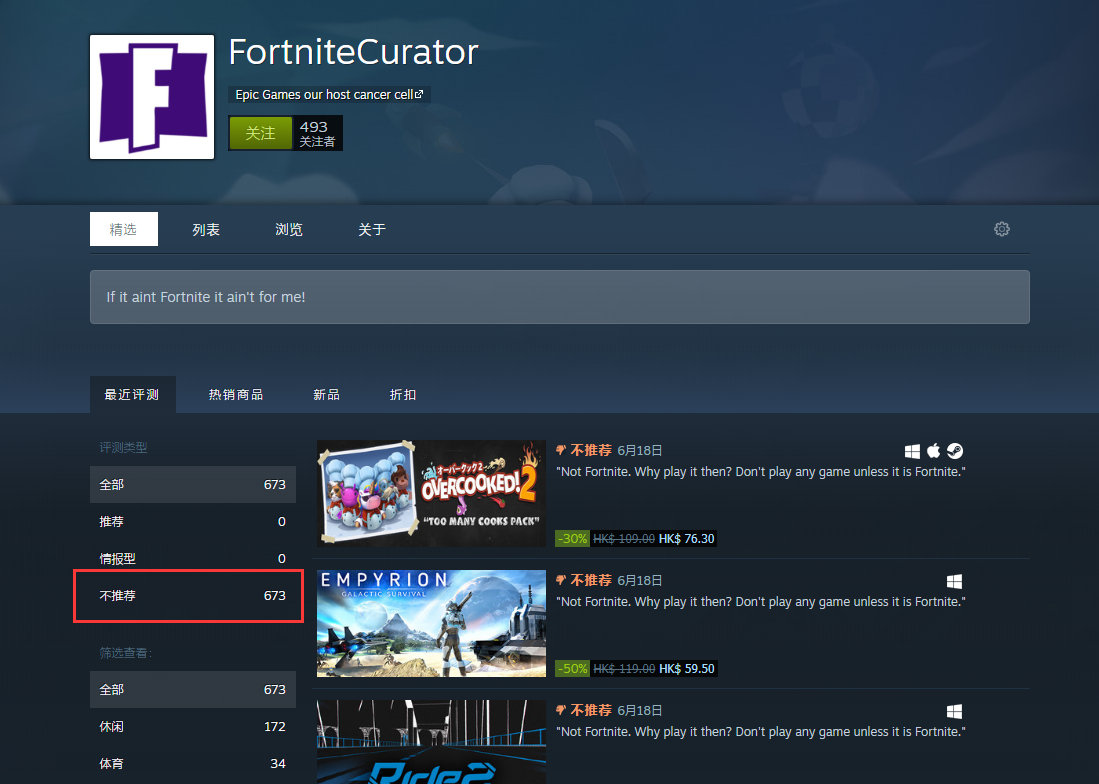Click the external link icon after 'cancer cell'
The image size is (1099, 784).
coord(419,94)
